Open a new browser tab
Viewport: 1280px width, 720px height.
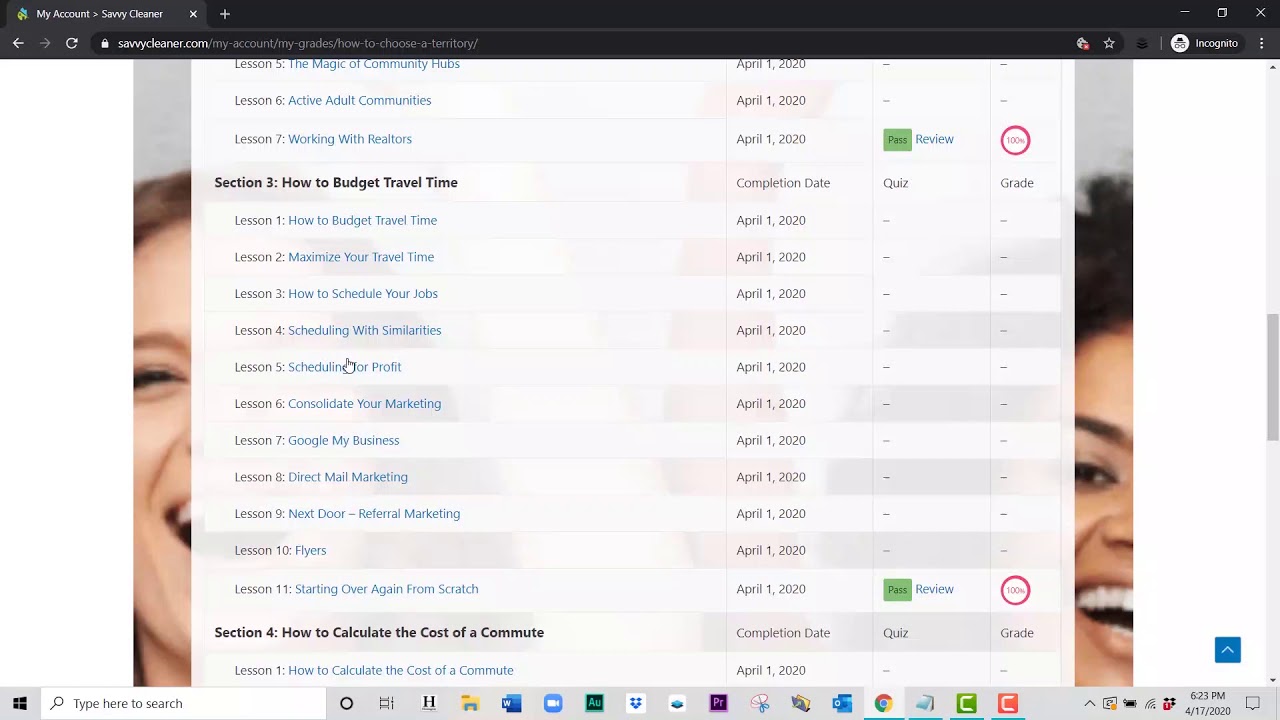225,14
